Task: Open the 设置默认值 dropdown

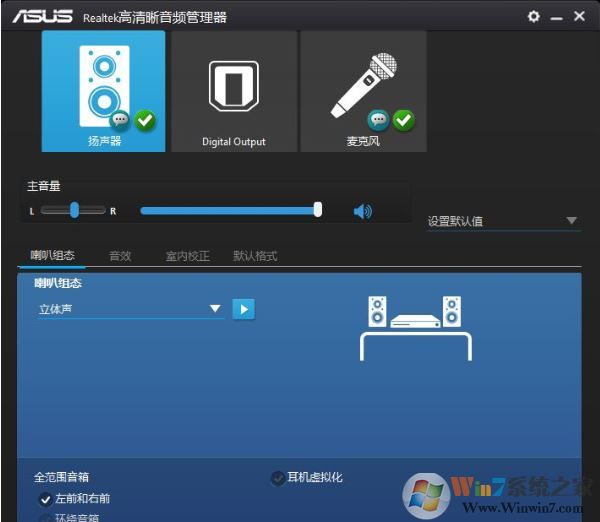Action: click(504, 221)
